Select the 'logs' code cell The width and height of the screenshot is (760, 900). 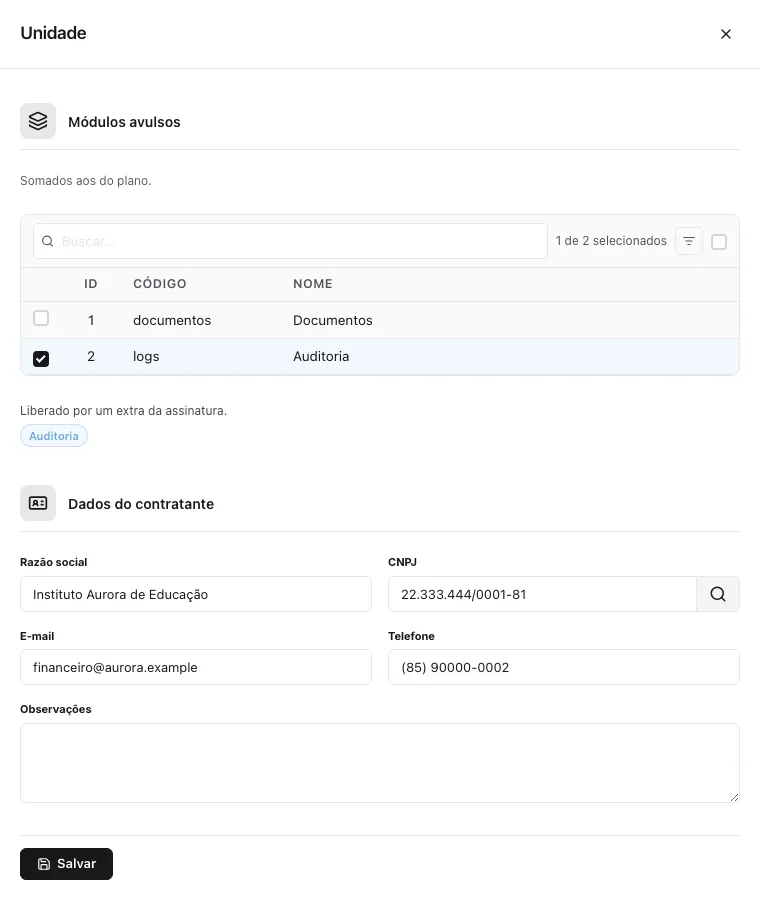point(146,356)
